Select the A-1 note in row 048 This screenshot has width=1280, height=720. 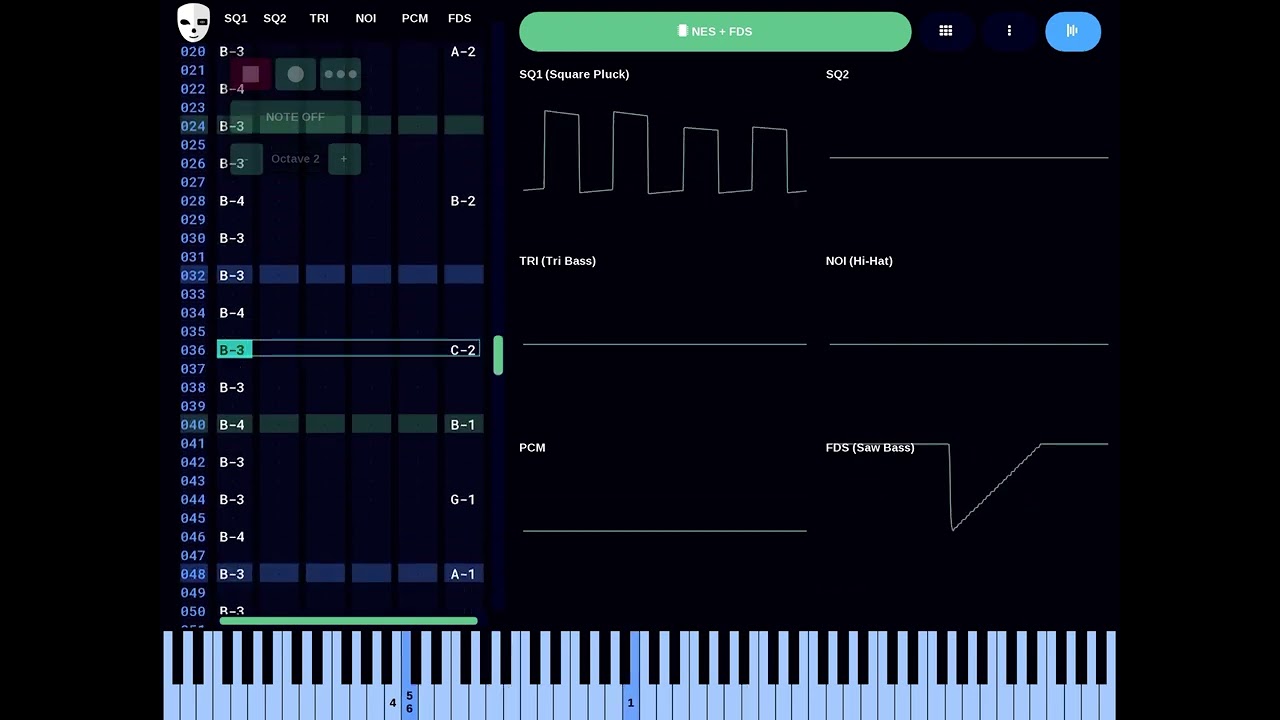point(463,574)
